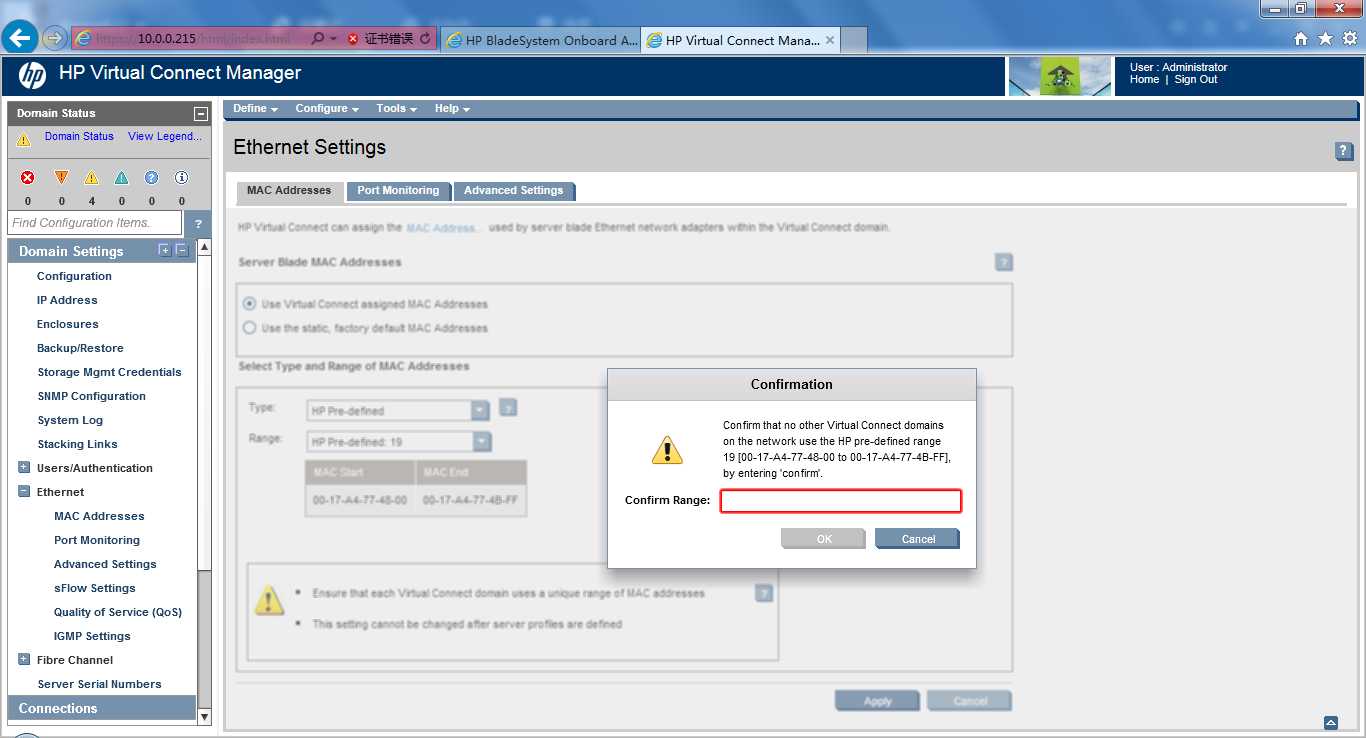
Task: Expand the Fibre Channel tree node
Action: [24, 660]
